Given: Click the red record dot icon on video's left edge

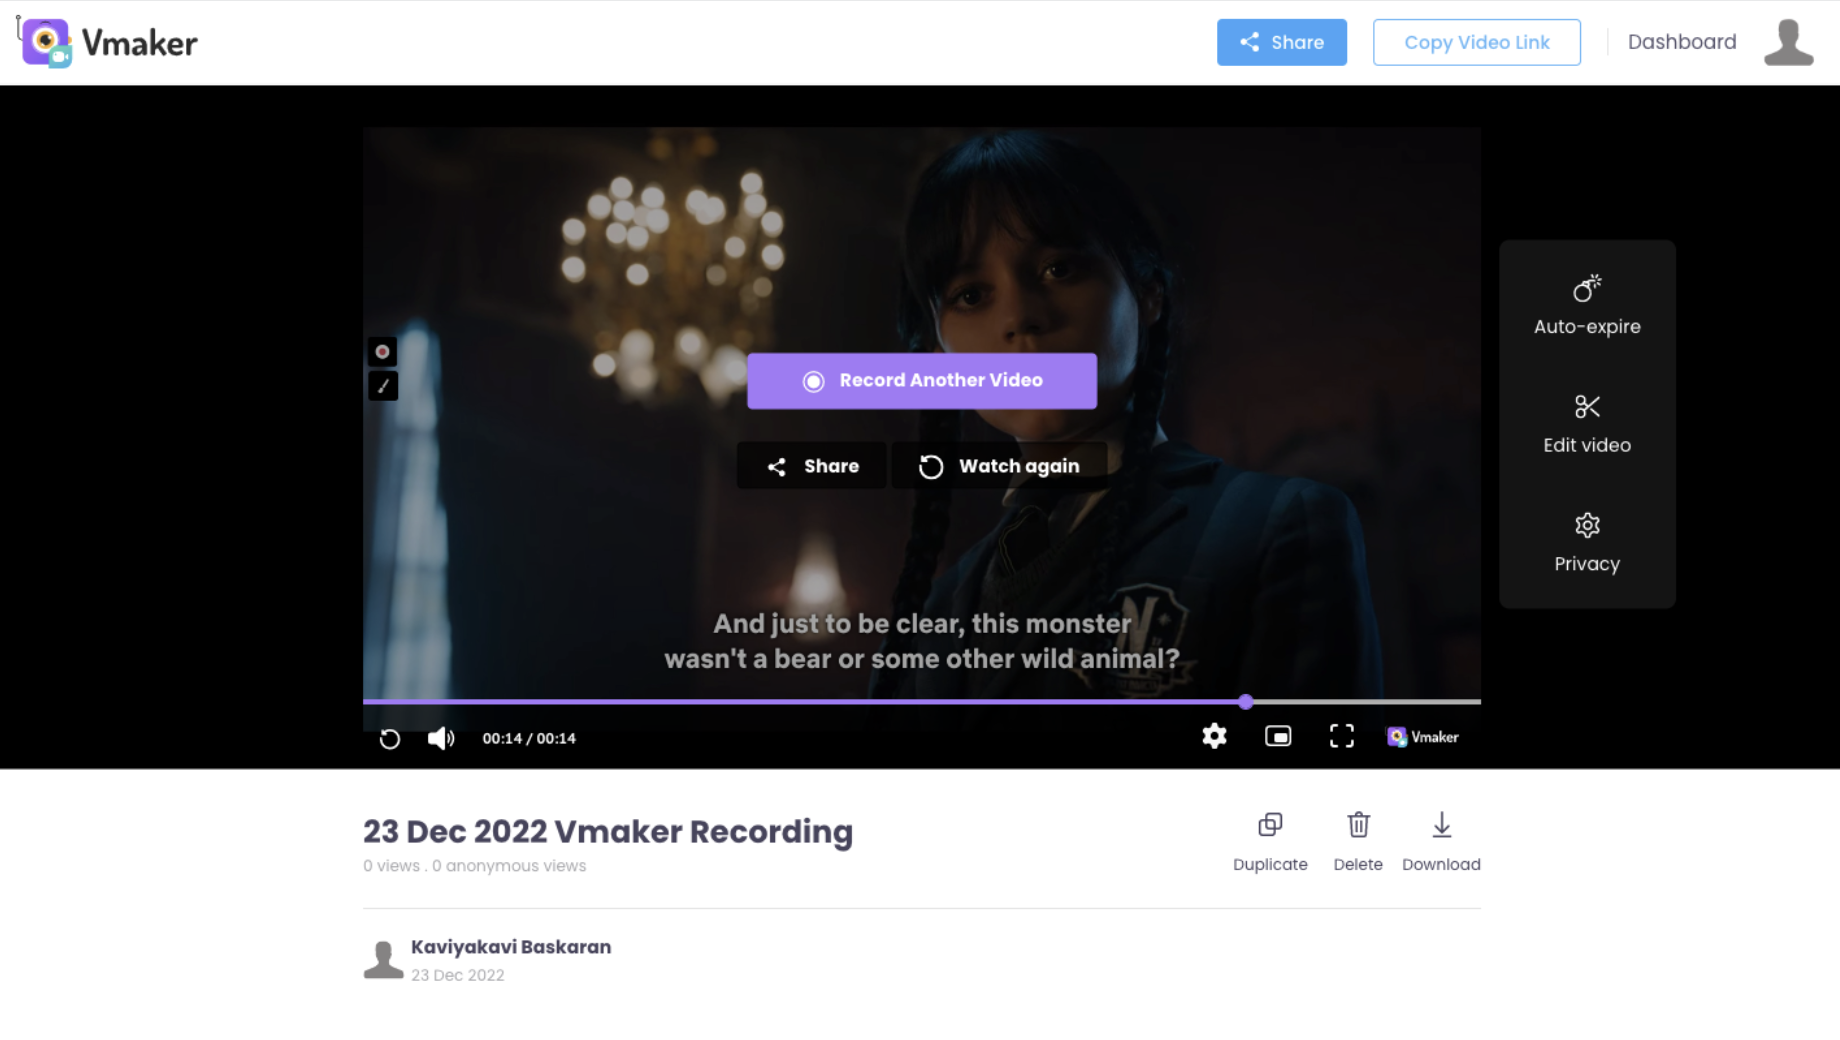Looking at the screenshot, I should (x=382, y=352).
